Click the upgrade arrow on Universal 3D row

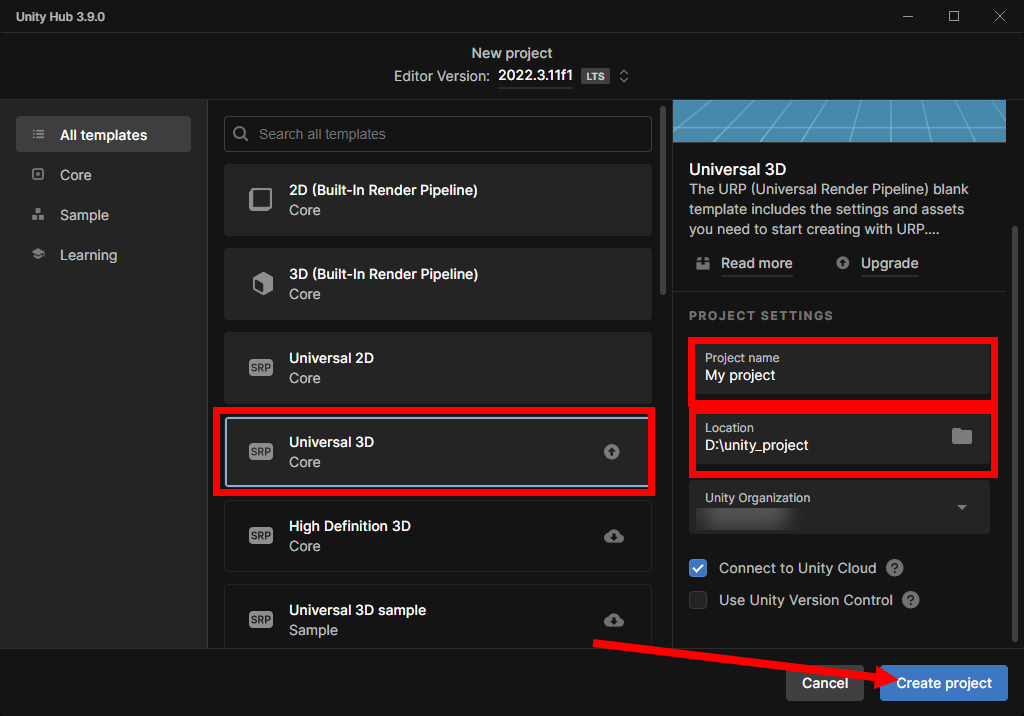point(611,451)
